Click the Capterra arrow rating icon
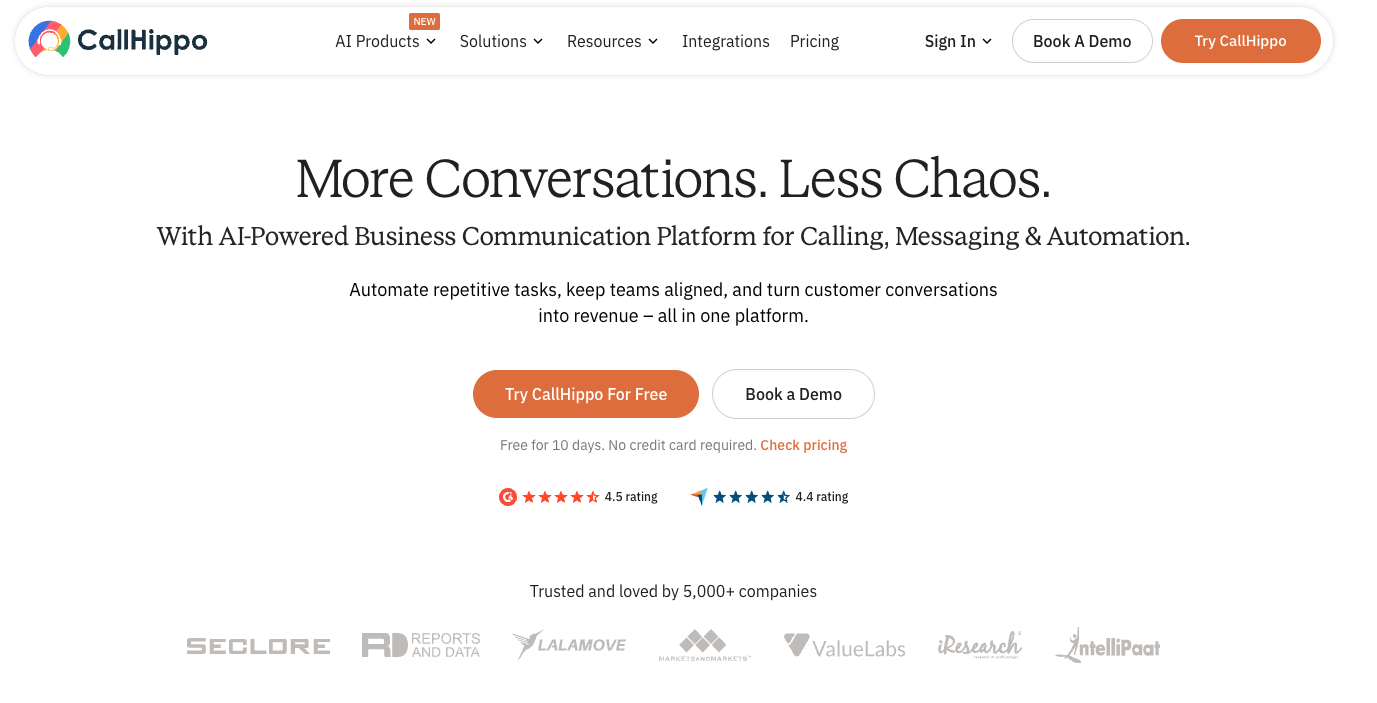 (x=699, y=497)
